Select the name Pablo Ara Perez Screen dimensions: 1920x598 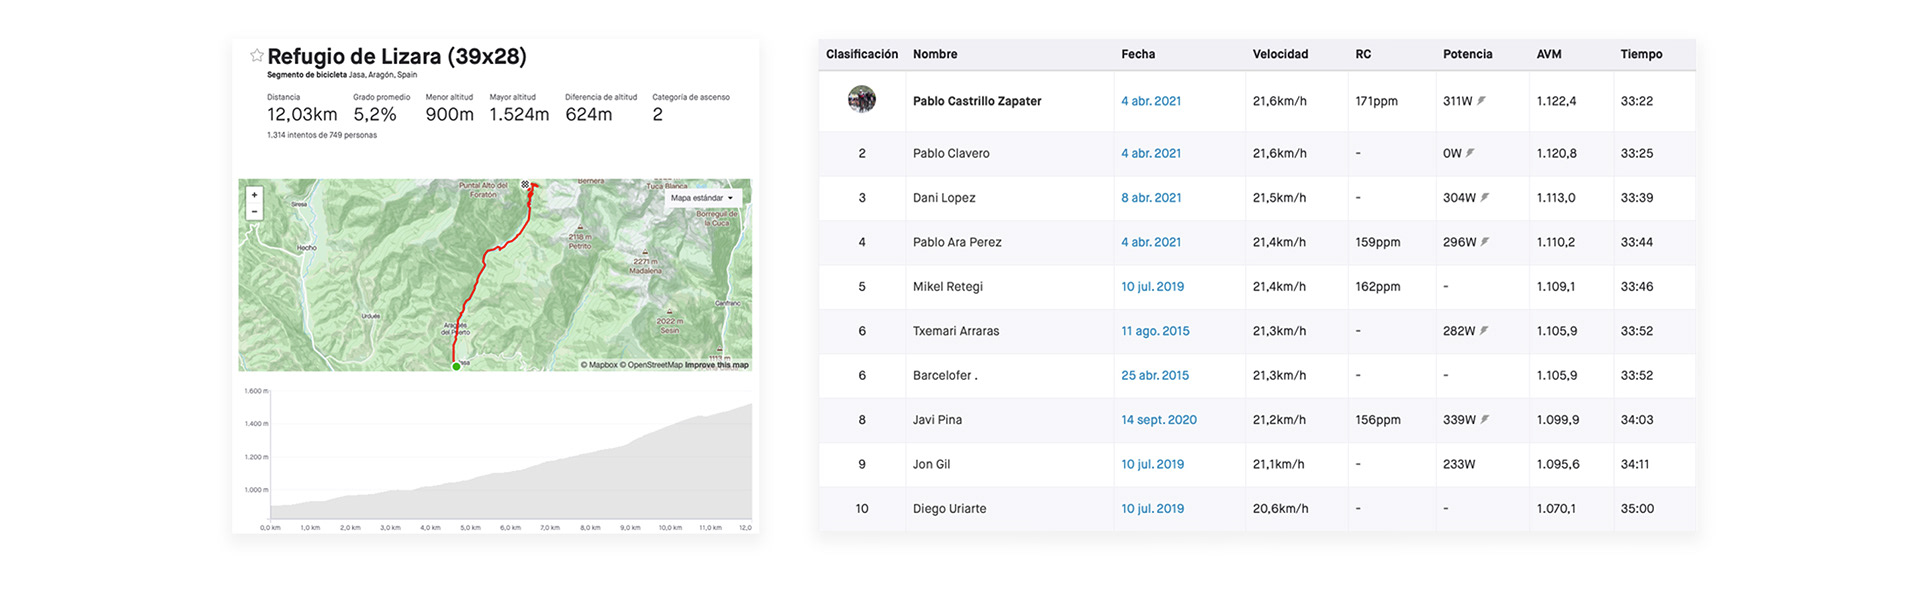click(x=957, y=242)
